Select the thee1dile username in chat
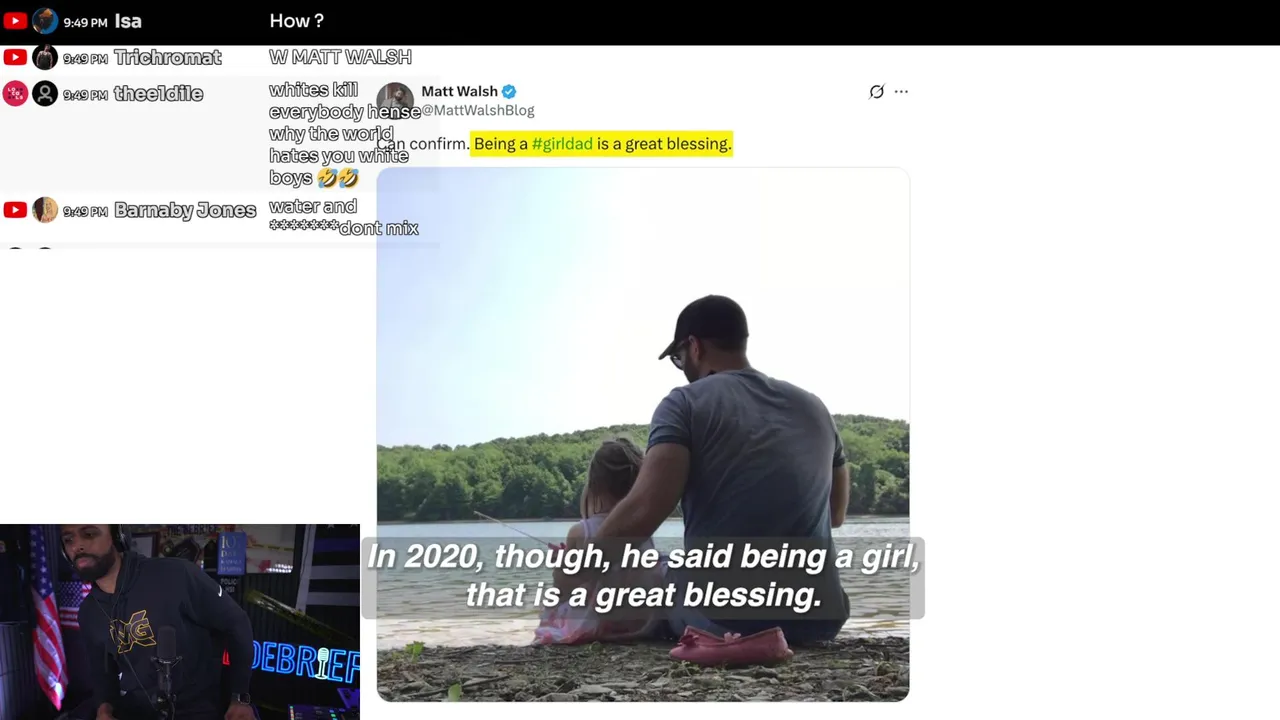 (x=158, y=94)
